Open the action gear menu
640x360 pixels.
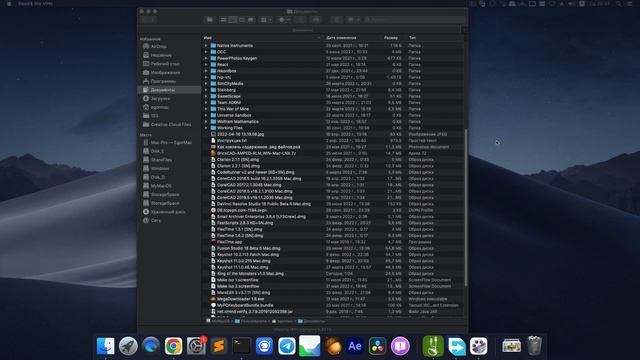pos(284,20)
